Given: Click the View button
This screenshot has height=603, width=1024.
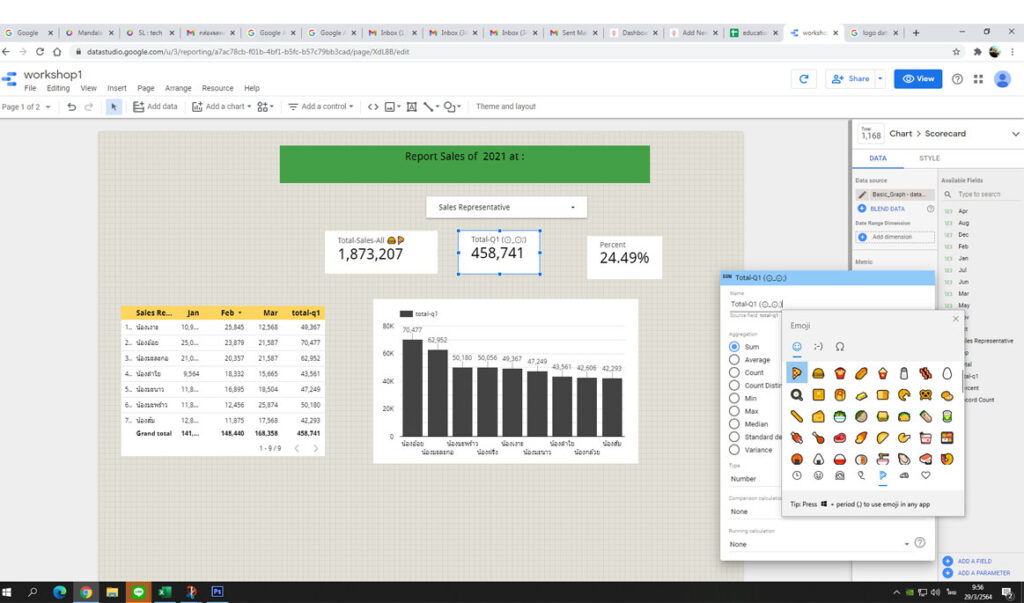Looking at the screenshot, I should click(x=918, y=78).
